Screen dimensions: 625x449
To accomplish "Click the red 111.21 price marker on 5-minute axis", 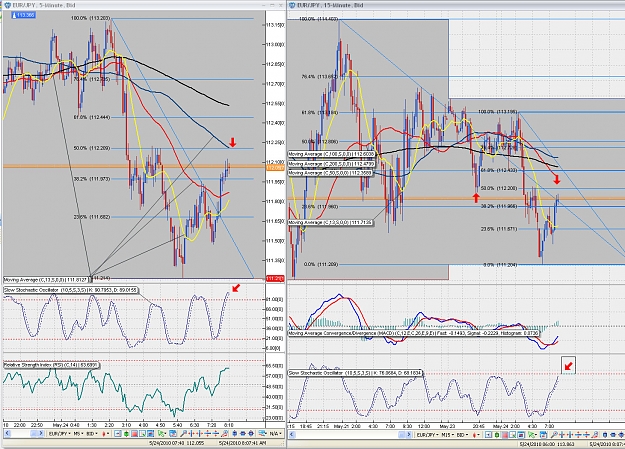I will click(275, 278).
